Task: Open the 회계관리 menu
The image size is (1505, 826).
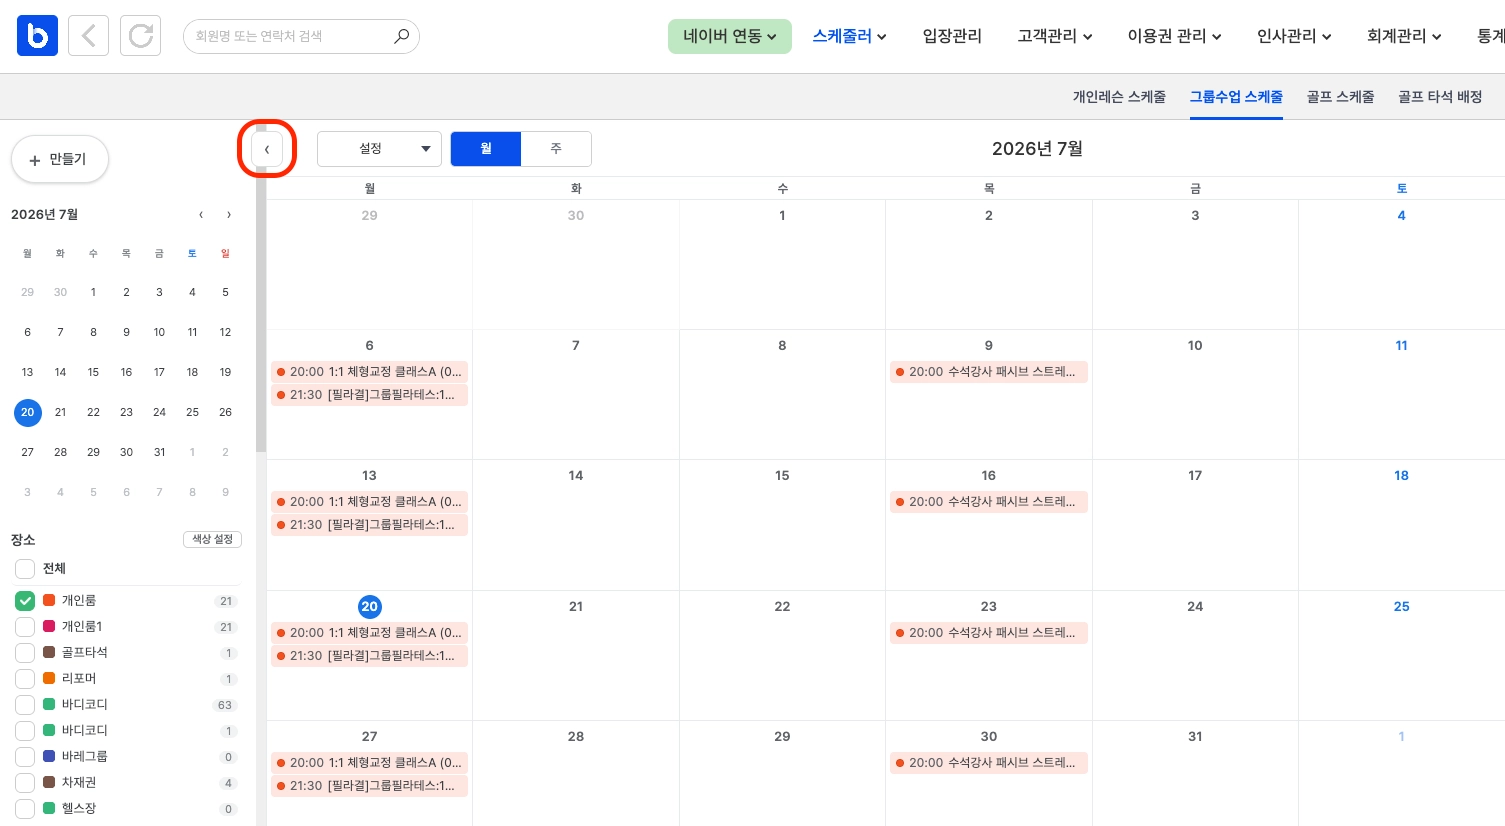Action: 1404,36
